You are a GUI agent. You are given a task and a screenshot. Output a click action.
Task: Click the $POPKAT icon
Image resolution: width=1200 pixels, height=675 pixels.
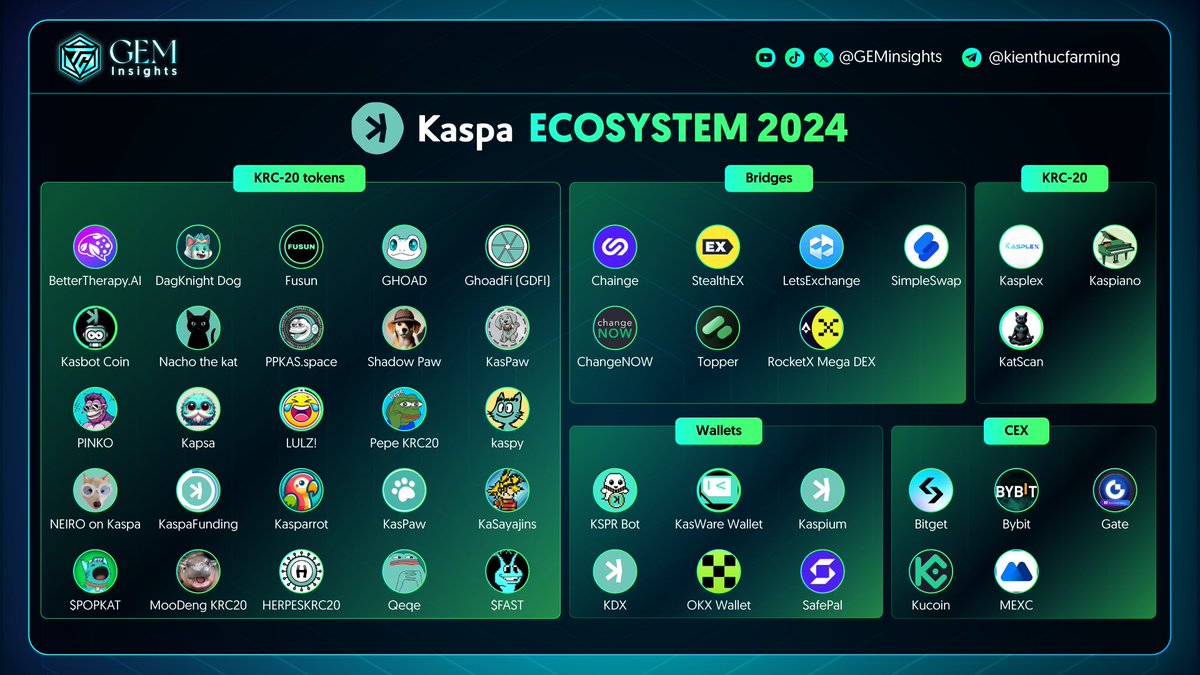(95, 571)
